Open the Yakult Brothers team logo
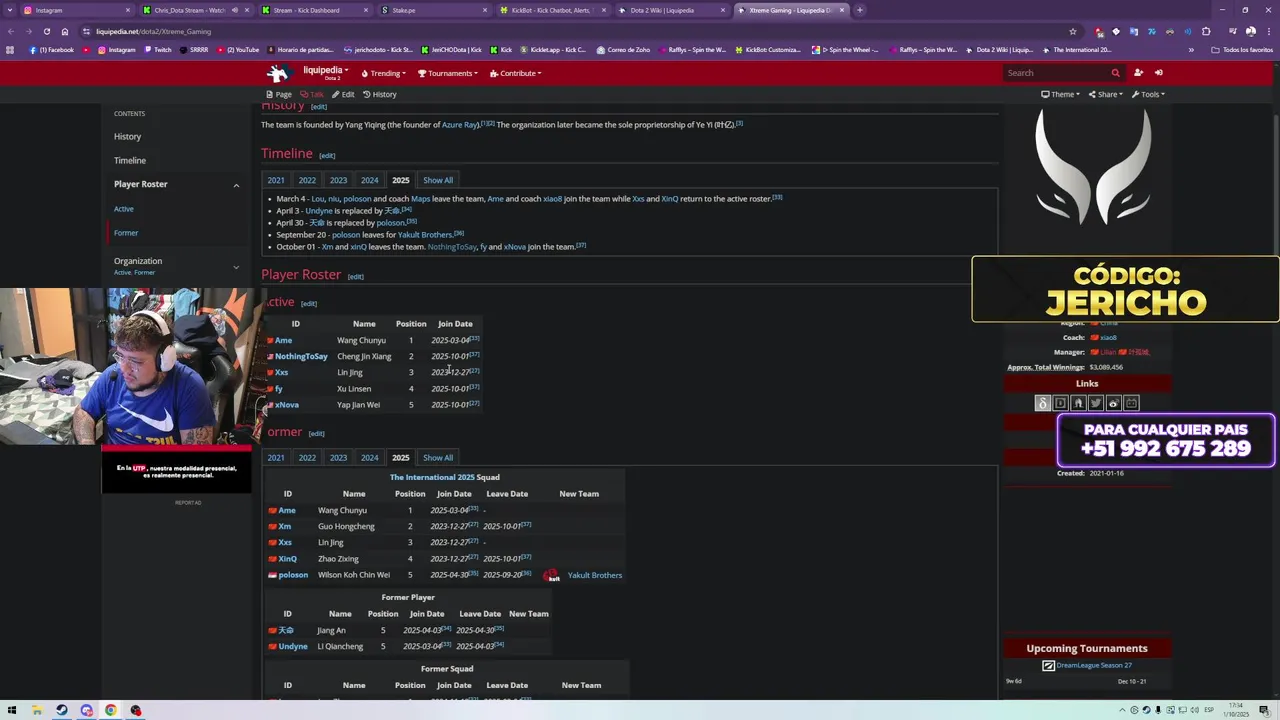The height and width of the screenshot is (720, 1280). pyautogui.click(x=551, y=575)
